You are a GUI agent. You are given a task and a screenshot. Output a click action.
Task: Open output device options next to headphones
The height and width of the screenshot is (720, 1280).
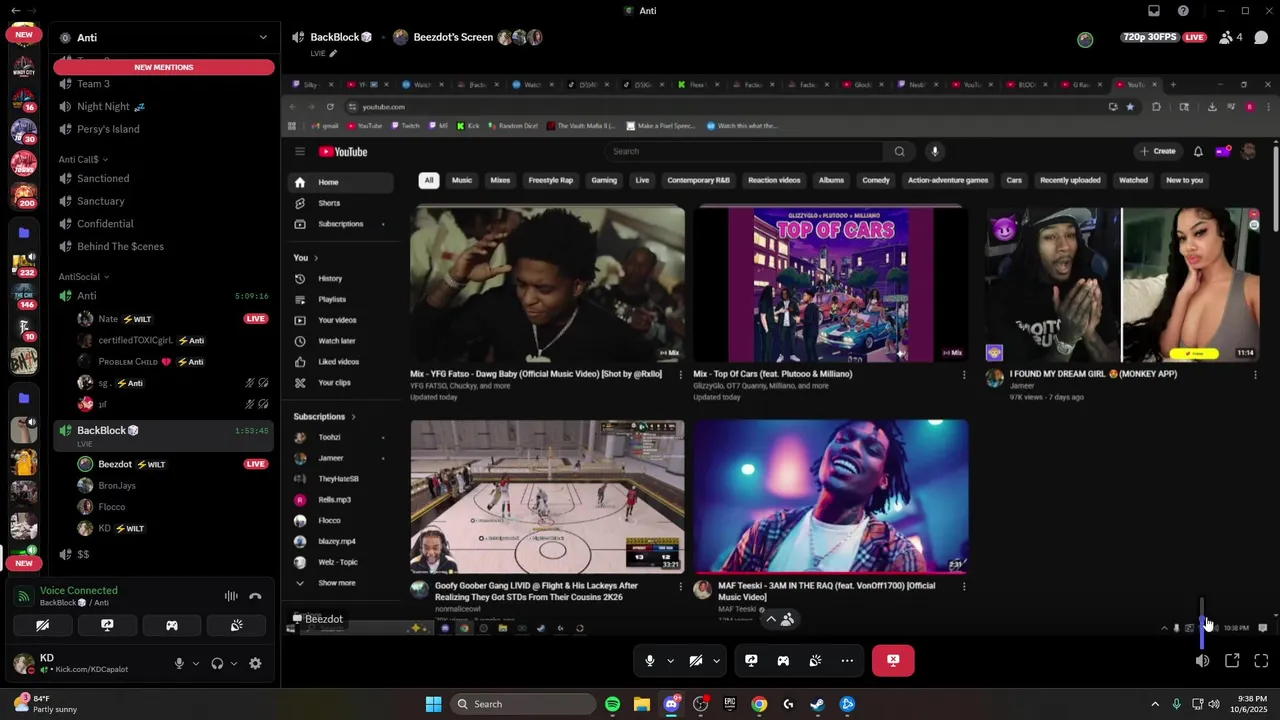[x=234, y=663]
